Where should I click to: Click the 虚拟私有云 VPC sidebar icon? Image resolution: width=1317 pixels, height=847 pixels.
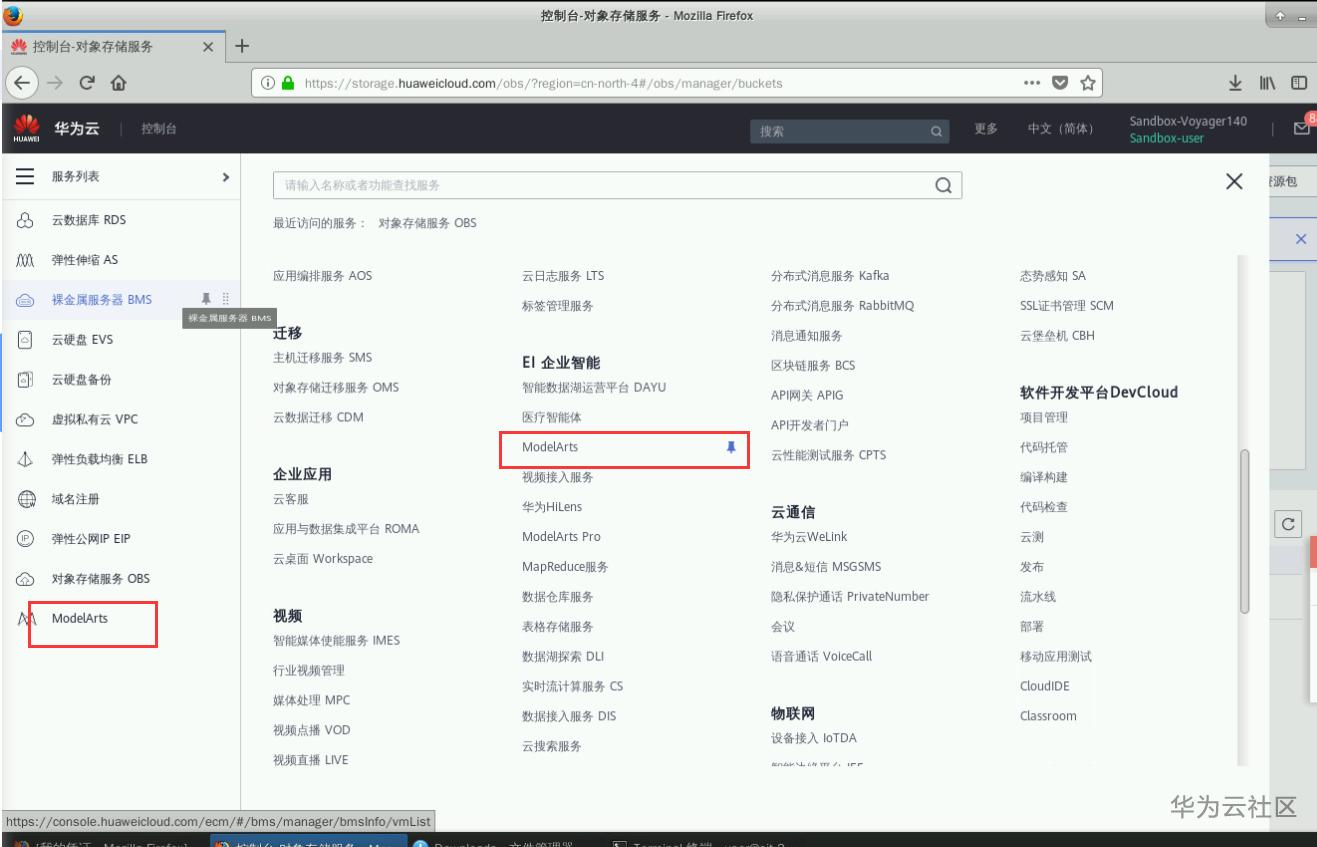point(25,420)
